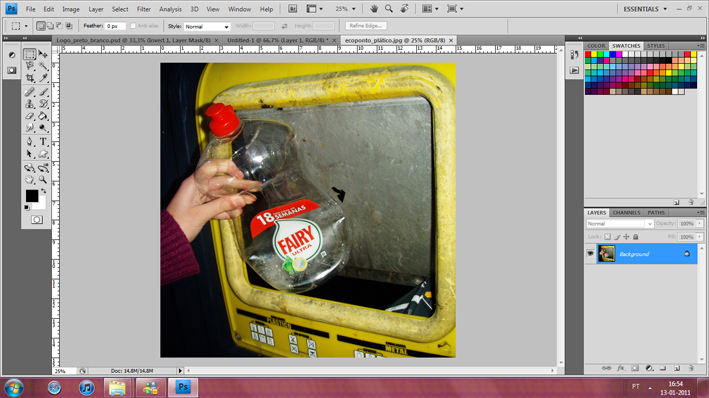Image resolution: width=709 pixels, height=398 pixels.
Task: Select the Crop tool
Action: 29,78
